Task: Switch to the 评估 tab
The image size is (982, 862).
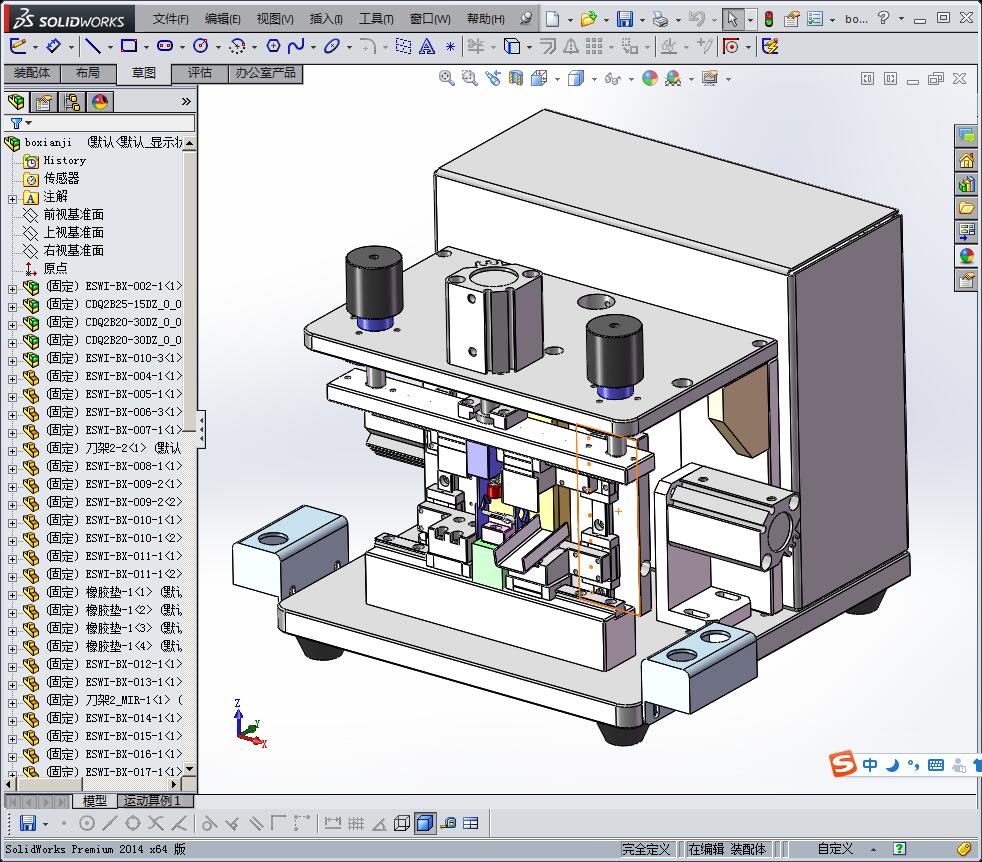Action: point(200,73)
